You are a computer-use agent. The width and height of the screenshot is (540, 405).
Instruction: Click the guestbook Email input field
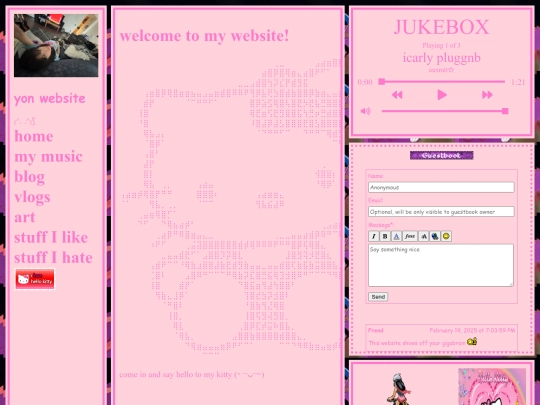(441, 212)
